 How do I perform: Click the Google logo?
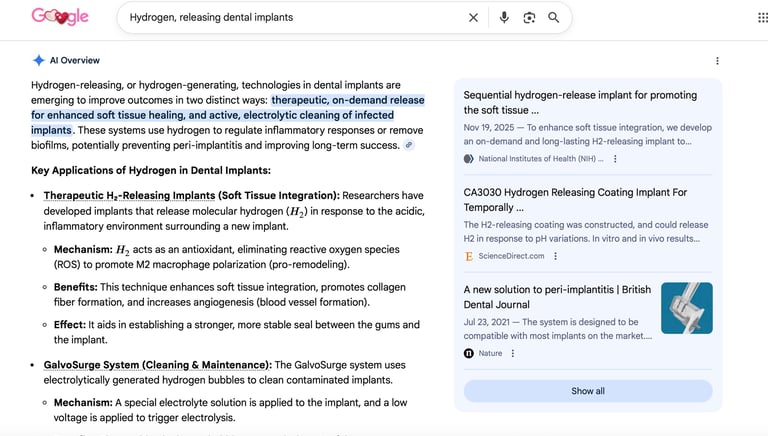pyautogui.click(x=60, y=17)
